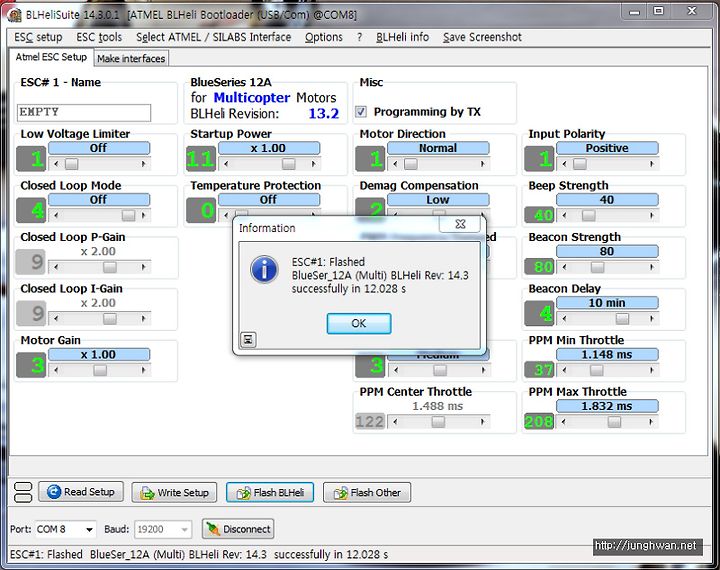The width and height of the screenshot is (720, 570).
Task: Click Motor Direction slider thumb
Action: click(x=411, y=164)
